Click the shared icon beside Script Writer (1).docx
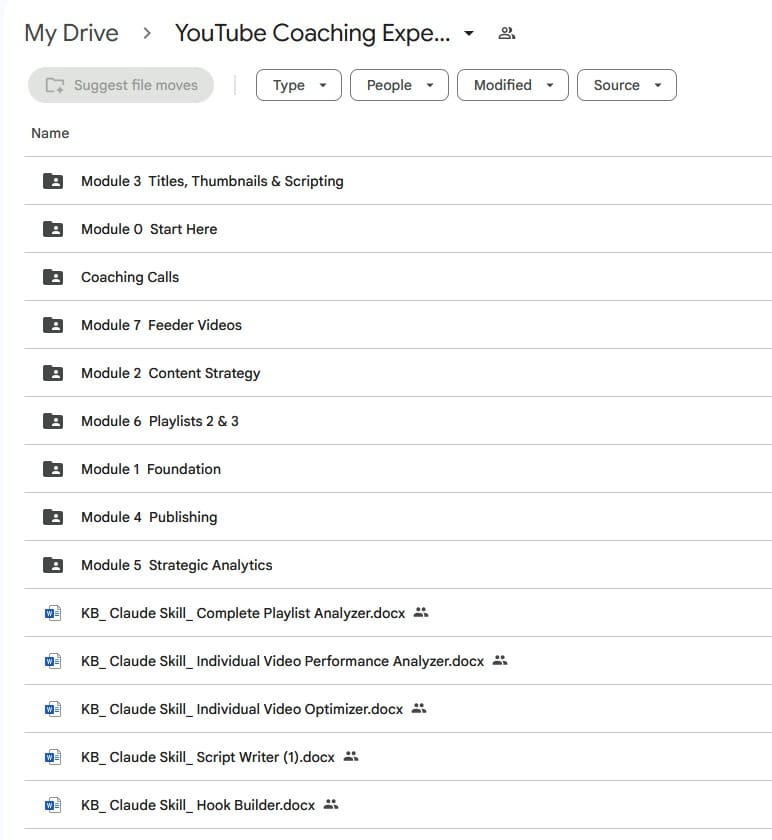The width and height of the screenshot is (772, 840). pos(351,756)
